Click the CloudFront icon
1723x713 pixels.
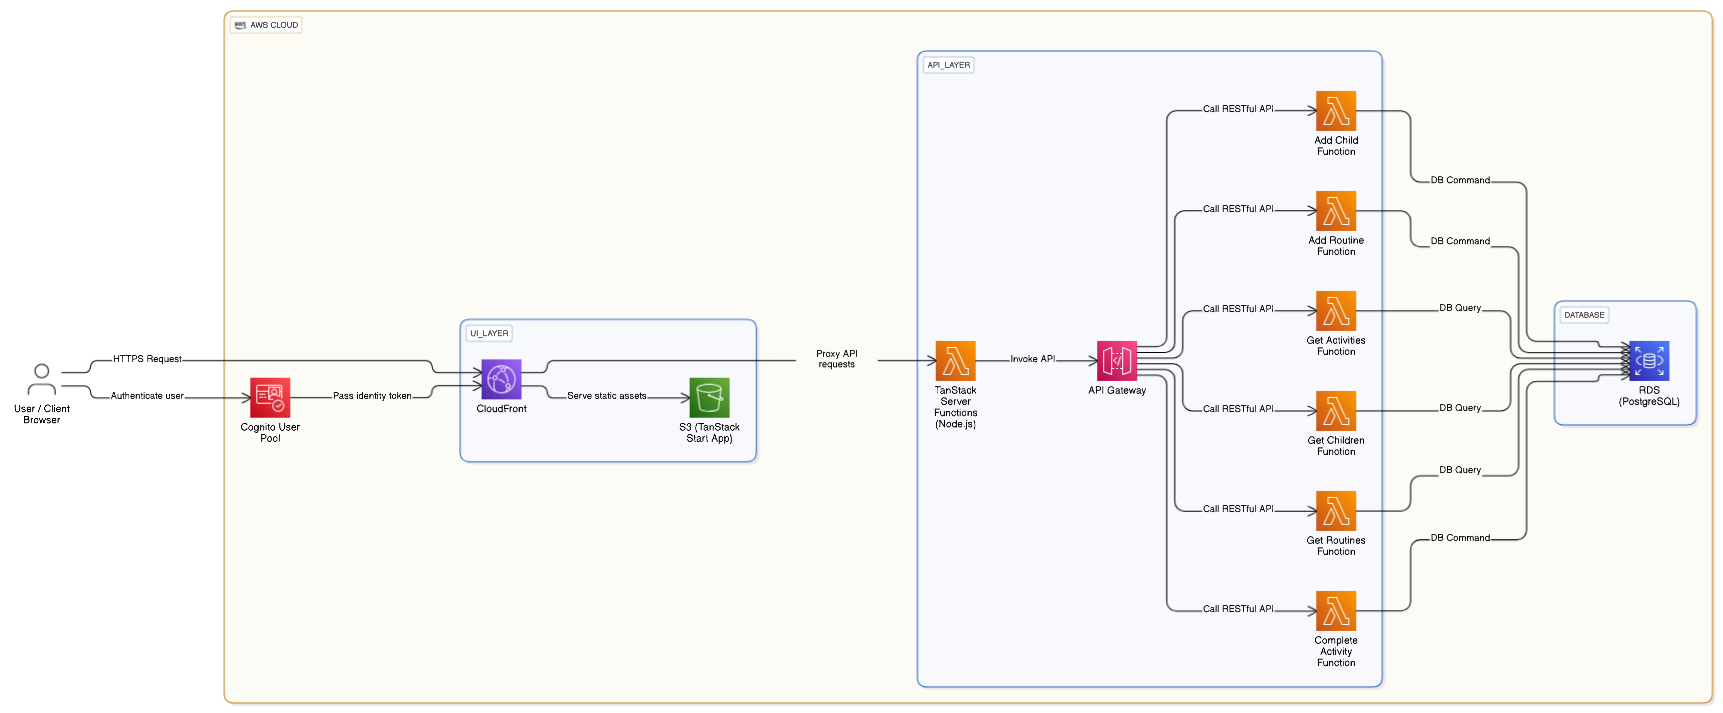501,380
